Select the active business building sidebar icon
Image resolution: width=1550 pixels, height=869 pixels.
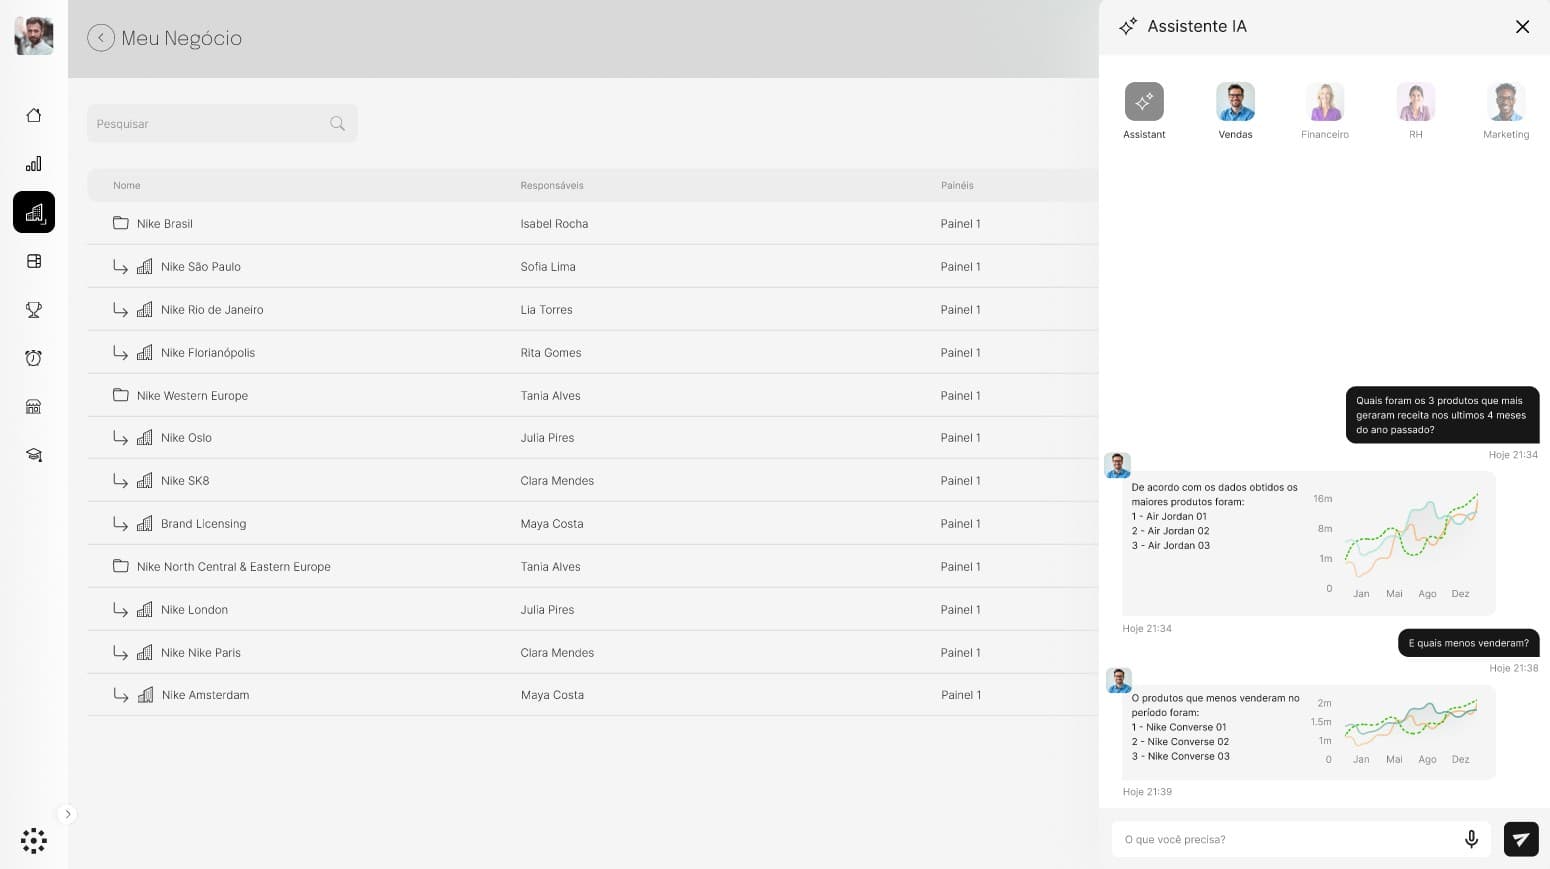tap(34, 212)
